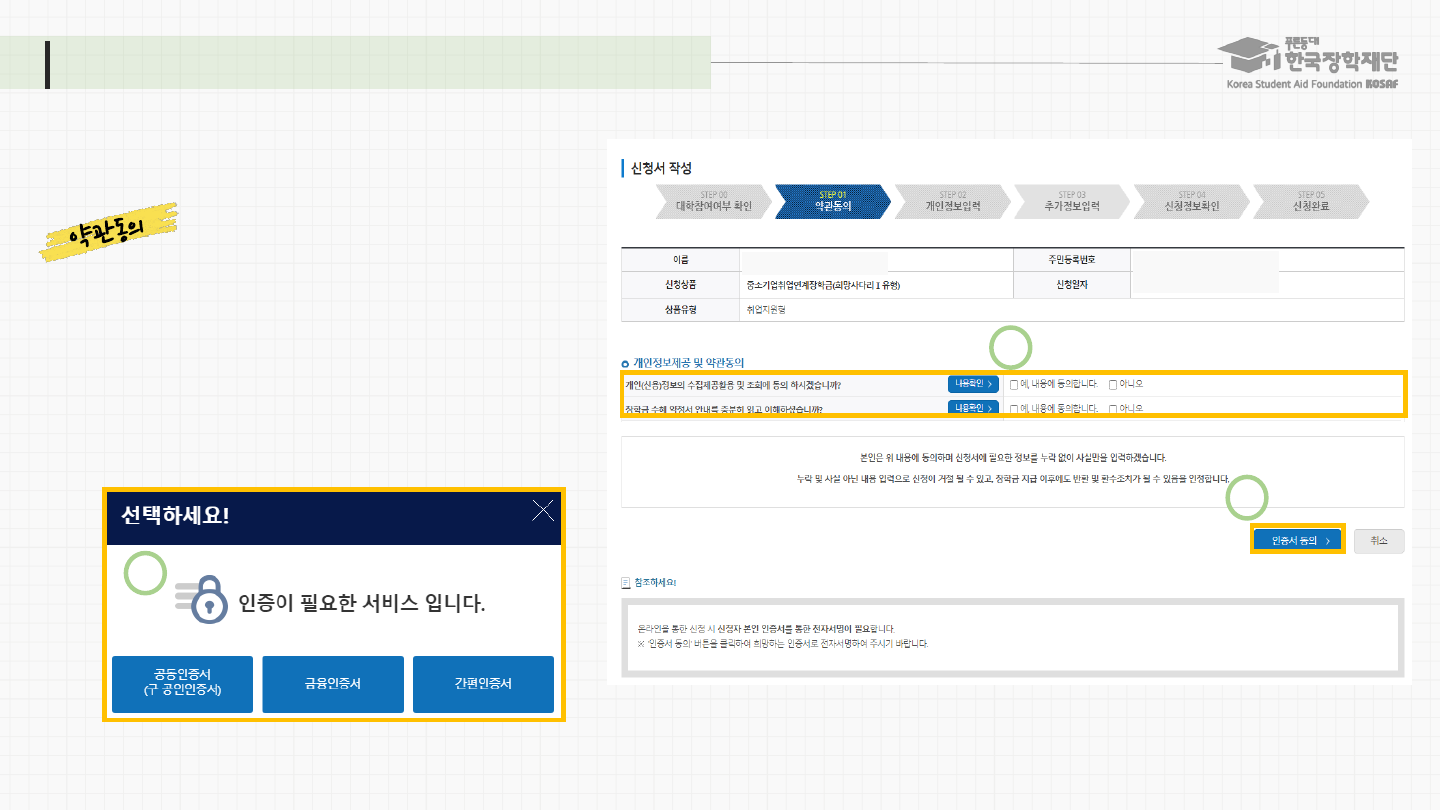Check '예, 내용에 동의합니다' for personal info consent
Screen dimensions: 1440x810
[x=1014, y=384]
